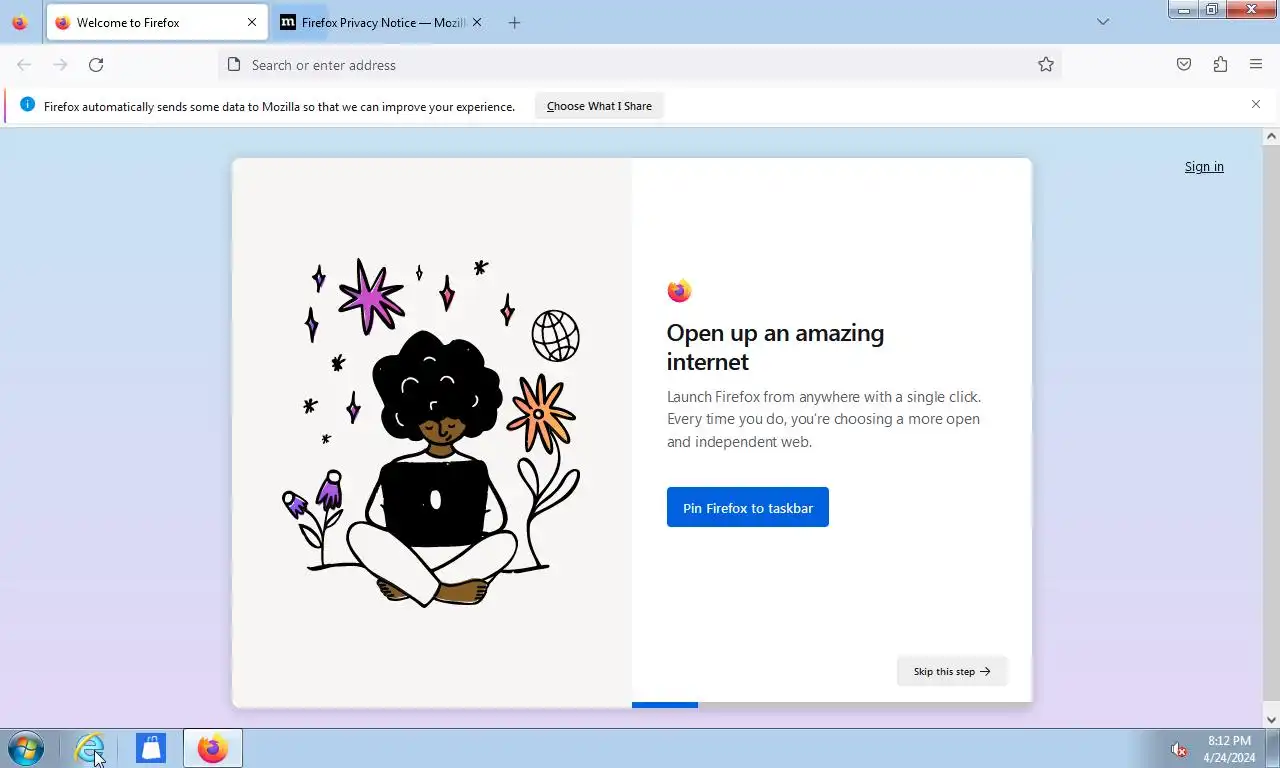
Task: Click Choose What I Share button
Action: pyautogui.click(x=599, y=106)
